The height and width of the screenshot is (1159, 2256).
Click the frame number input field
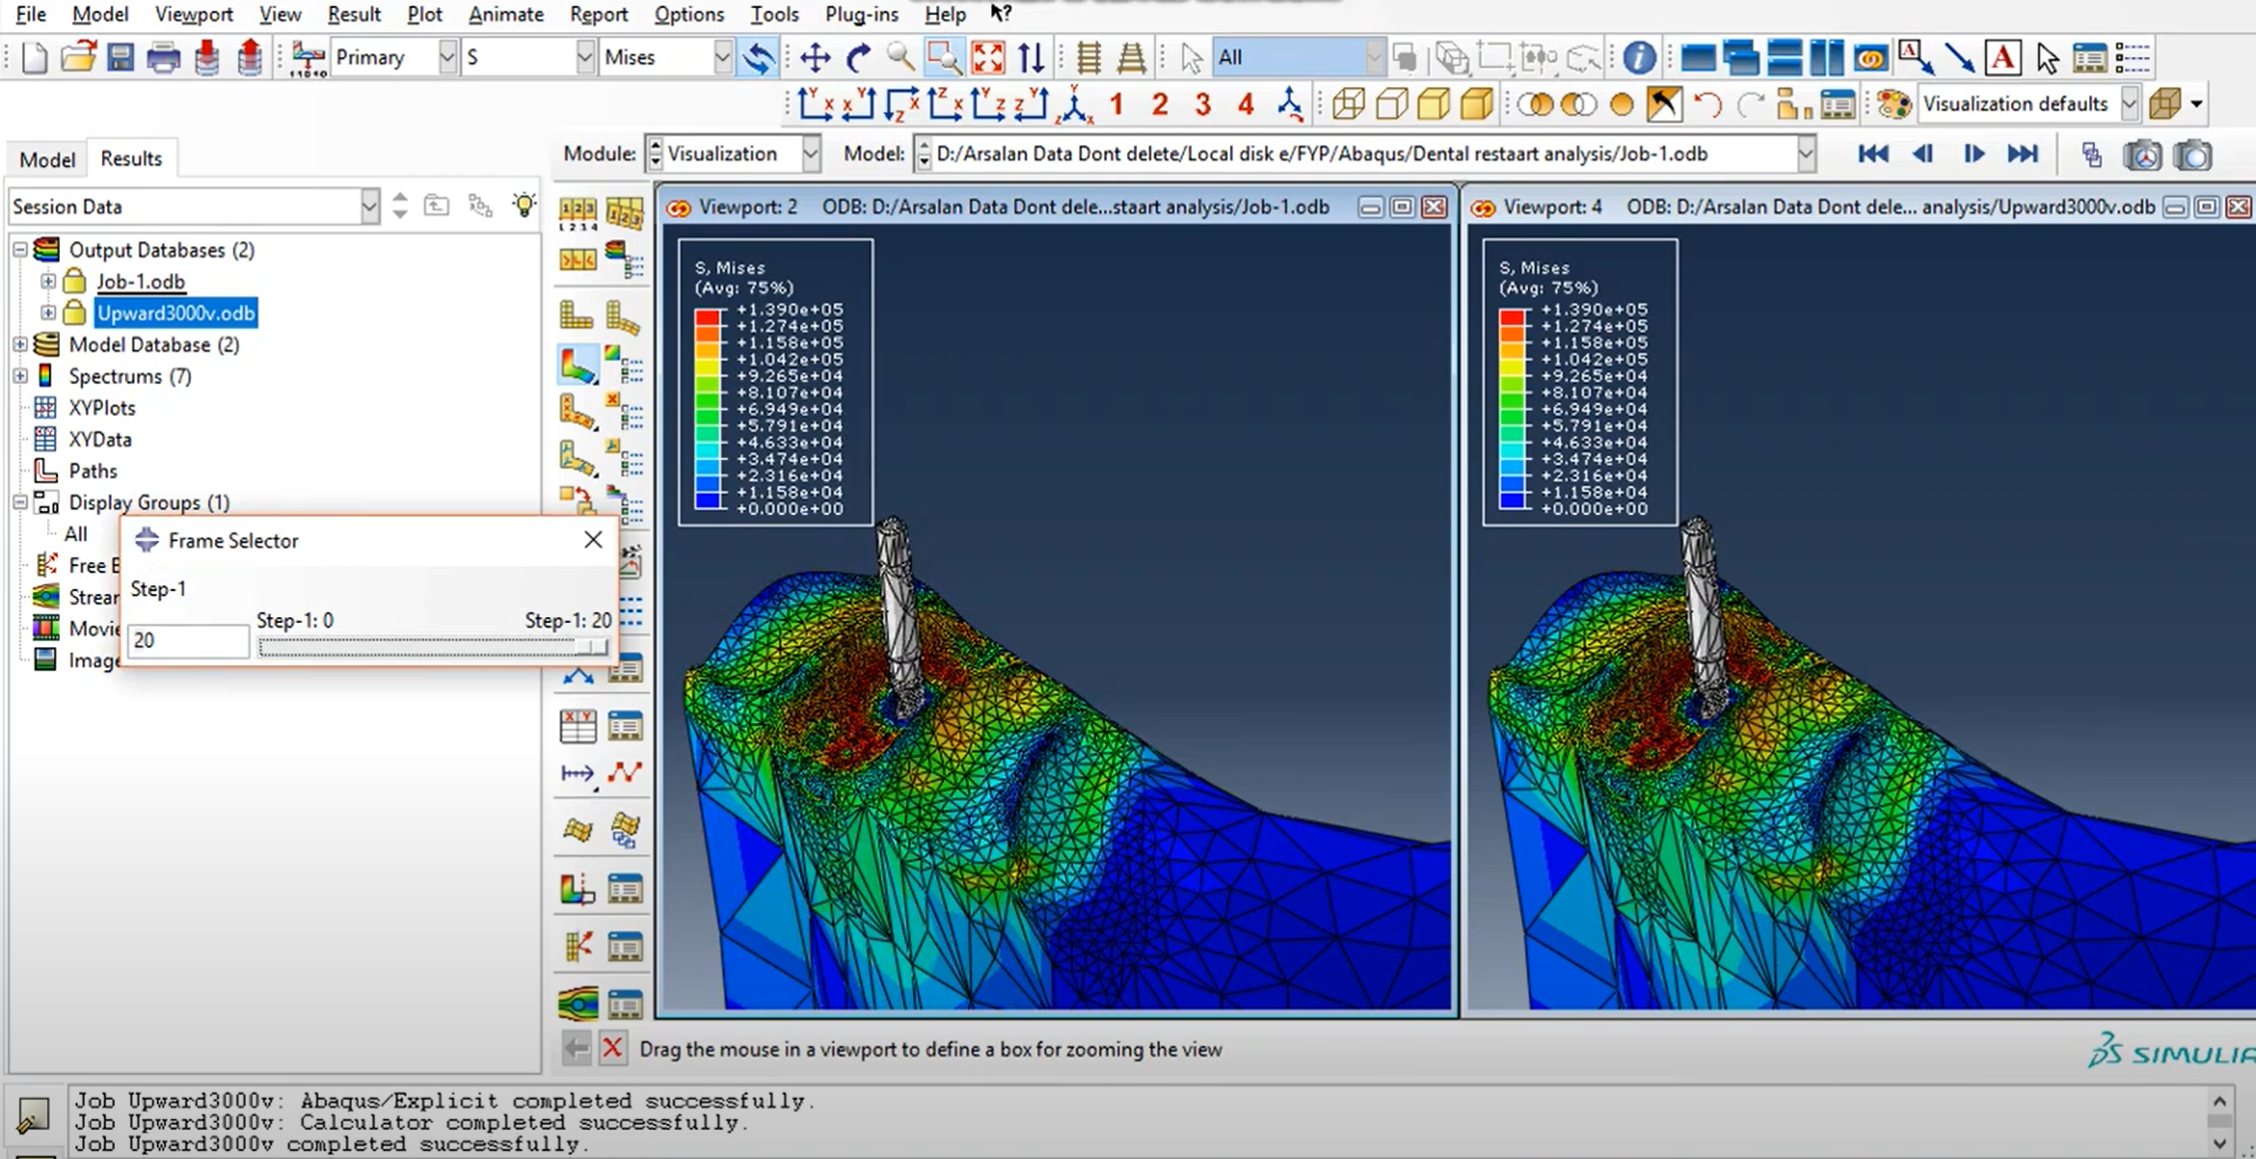188,640
